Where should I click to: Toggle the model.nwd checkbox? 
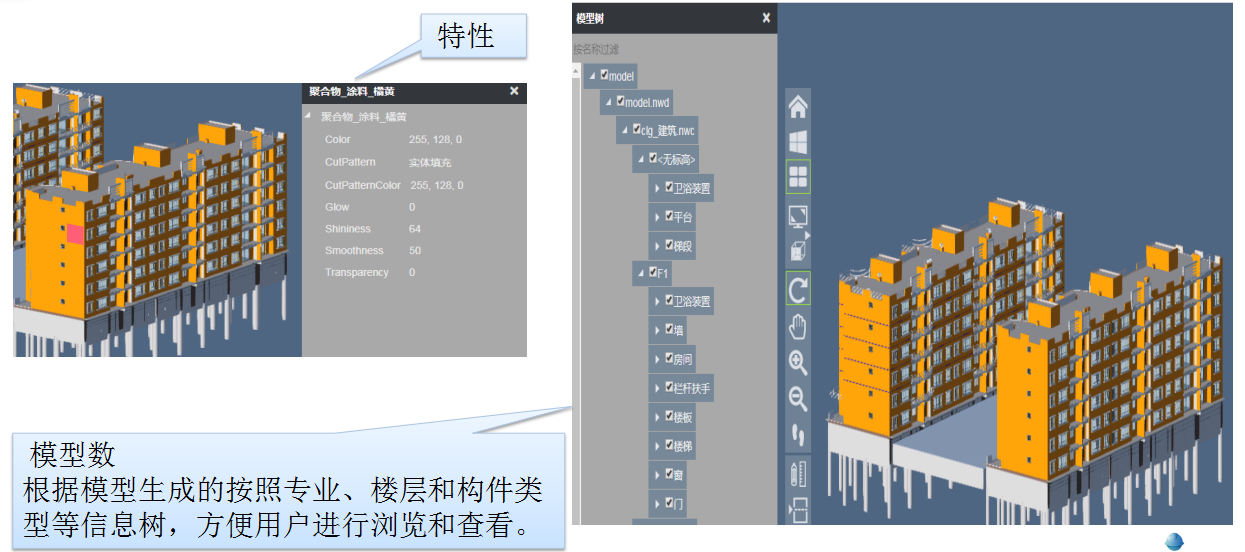click(x=620, y=101)
